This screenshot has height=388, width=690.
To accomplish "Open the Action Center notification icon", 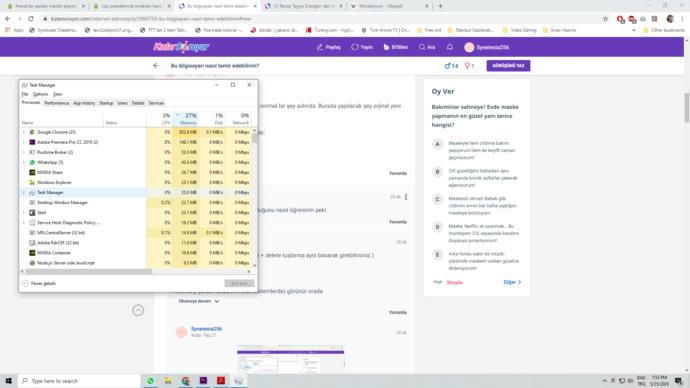I will click(x=679, y=381).
